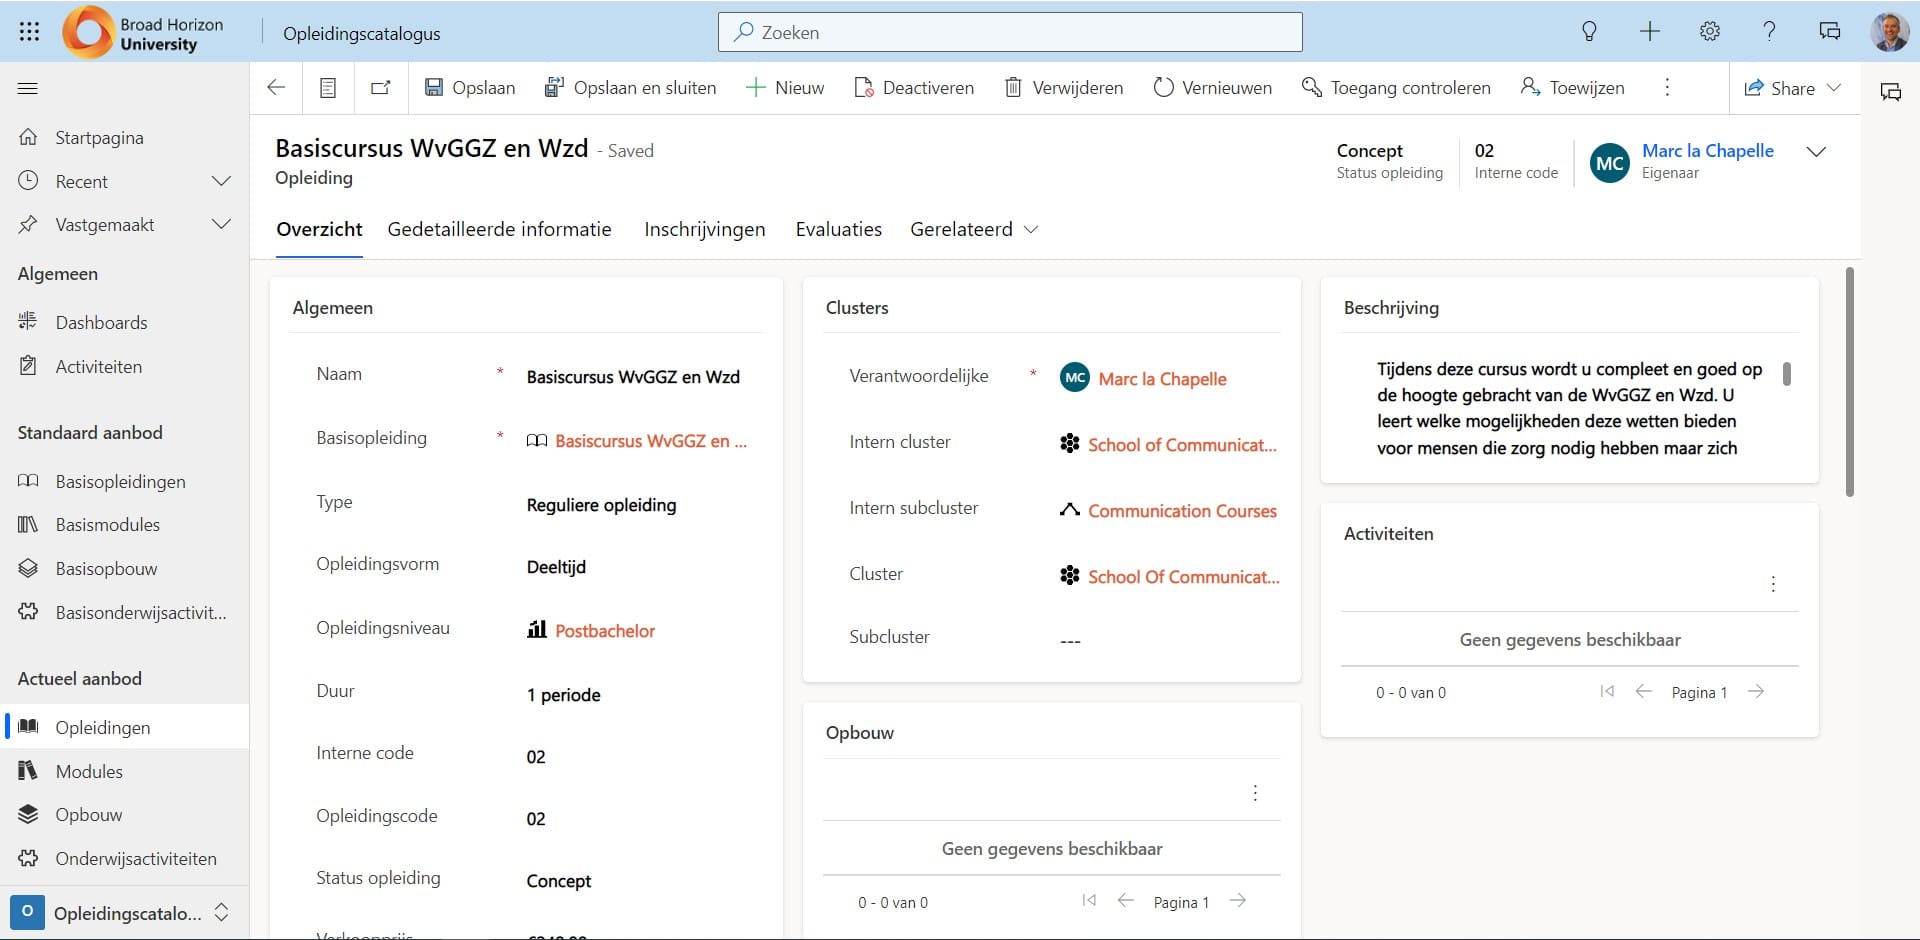Collapse the navigation hamburger menu
Image resolution: width=1920 pixels, height=940 pixels.
[28, 88]
